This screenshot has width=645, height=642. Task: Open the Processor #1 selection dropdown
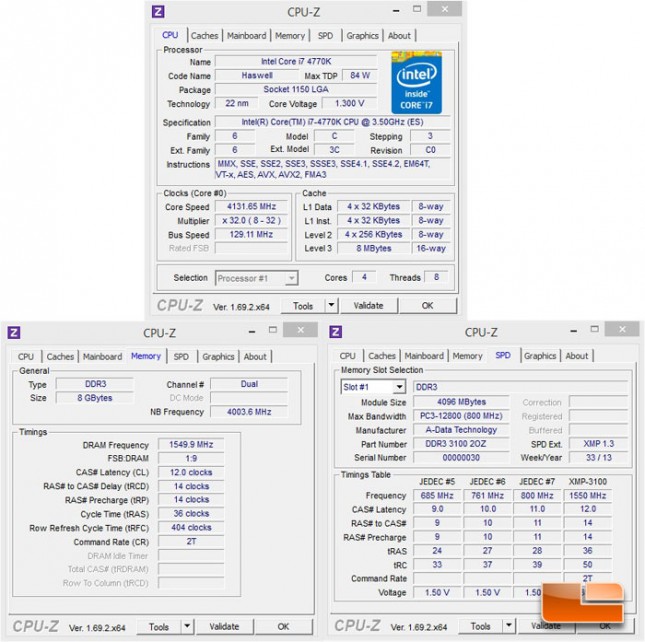click(292, 278)
